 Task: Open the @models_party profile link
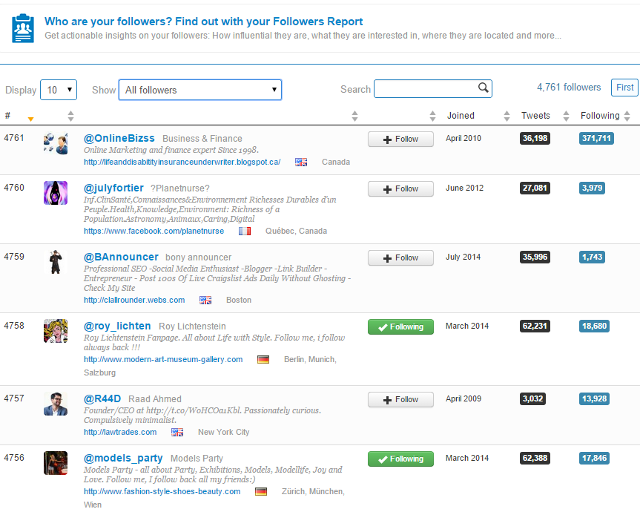(x=123, y=458)
